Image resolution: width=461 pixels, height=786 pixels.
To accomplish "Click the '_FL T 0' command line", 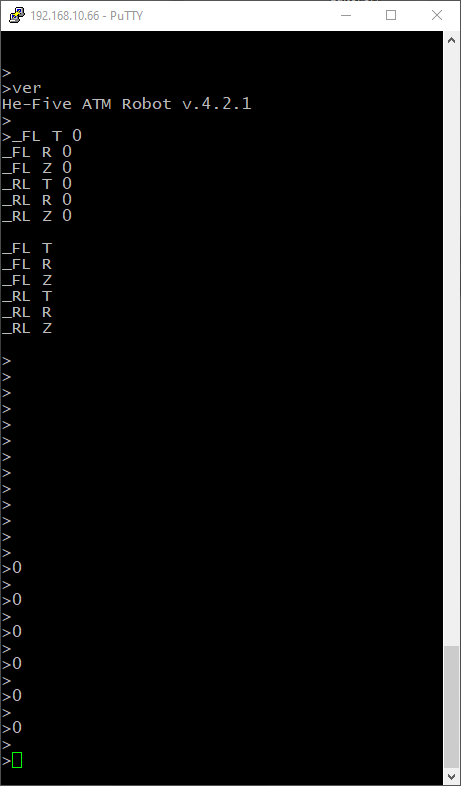I will point(42,136).
